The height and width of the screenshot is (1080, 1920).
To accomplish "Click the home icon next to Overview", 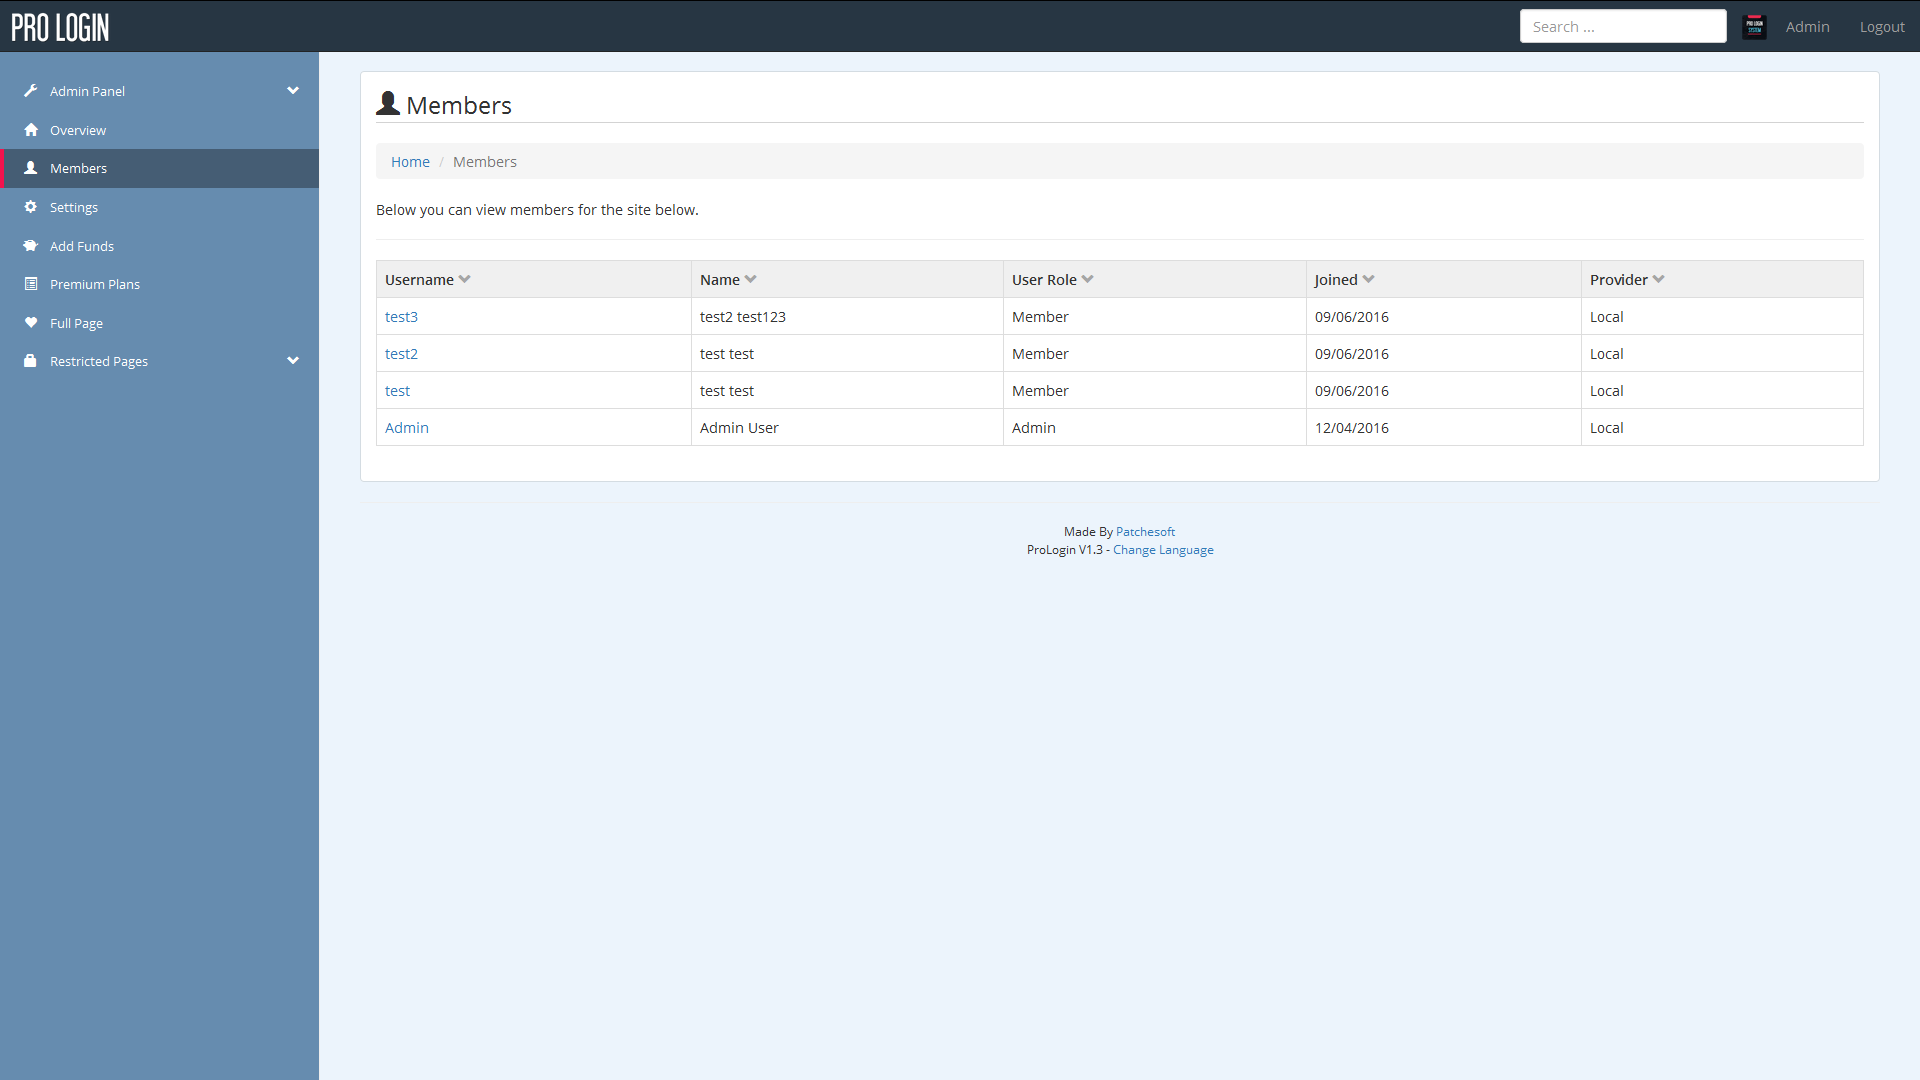I will (31, 130).
